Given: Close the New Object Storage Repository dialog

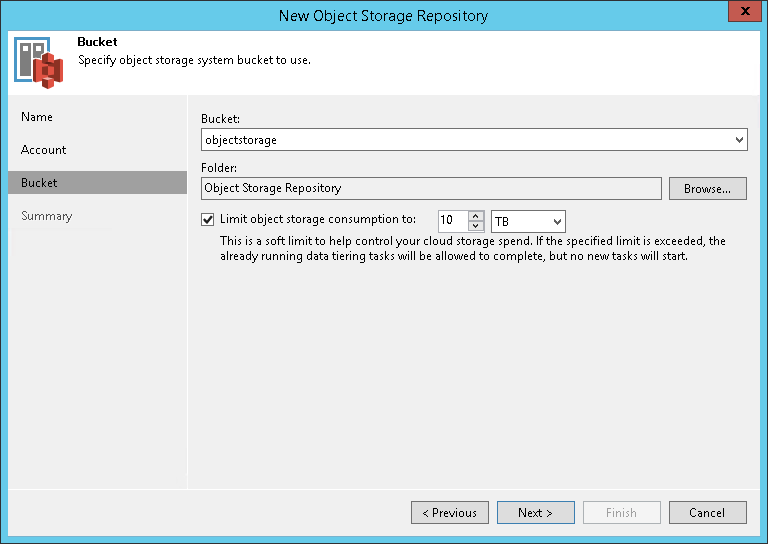Looking at the screenshot, I should click(740, 13).
